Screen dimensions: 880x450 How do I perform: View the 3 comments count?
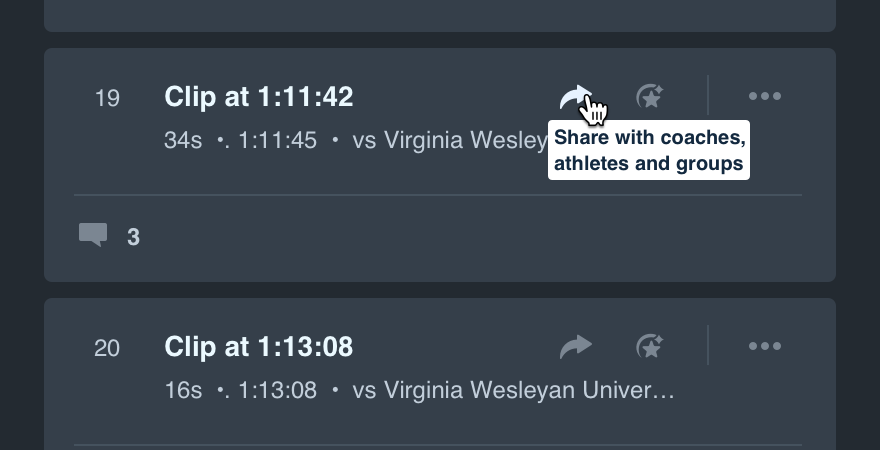pyautogui.click(x=133, y=237)
